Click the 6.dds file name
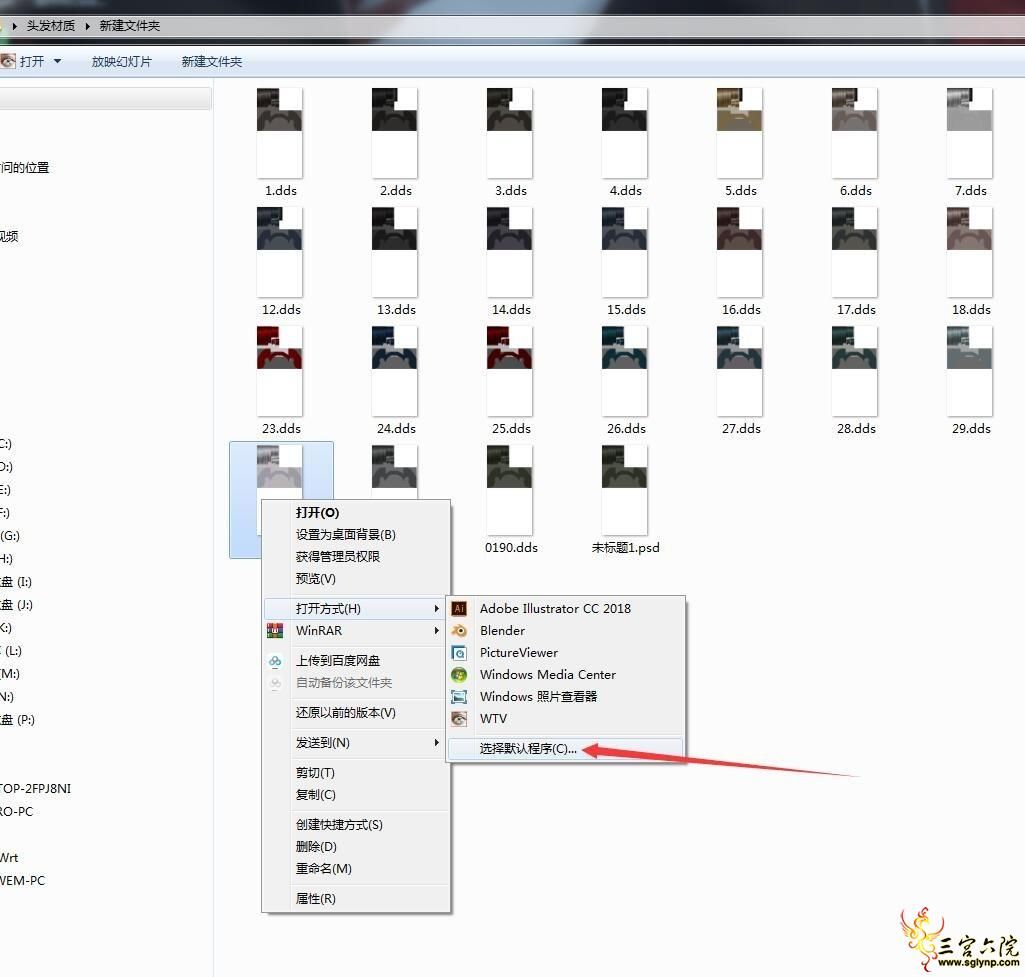The height and width of the screenshot is (977, 1025). tap(856, 191)
